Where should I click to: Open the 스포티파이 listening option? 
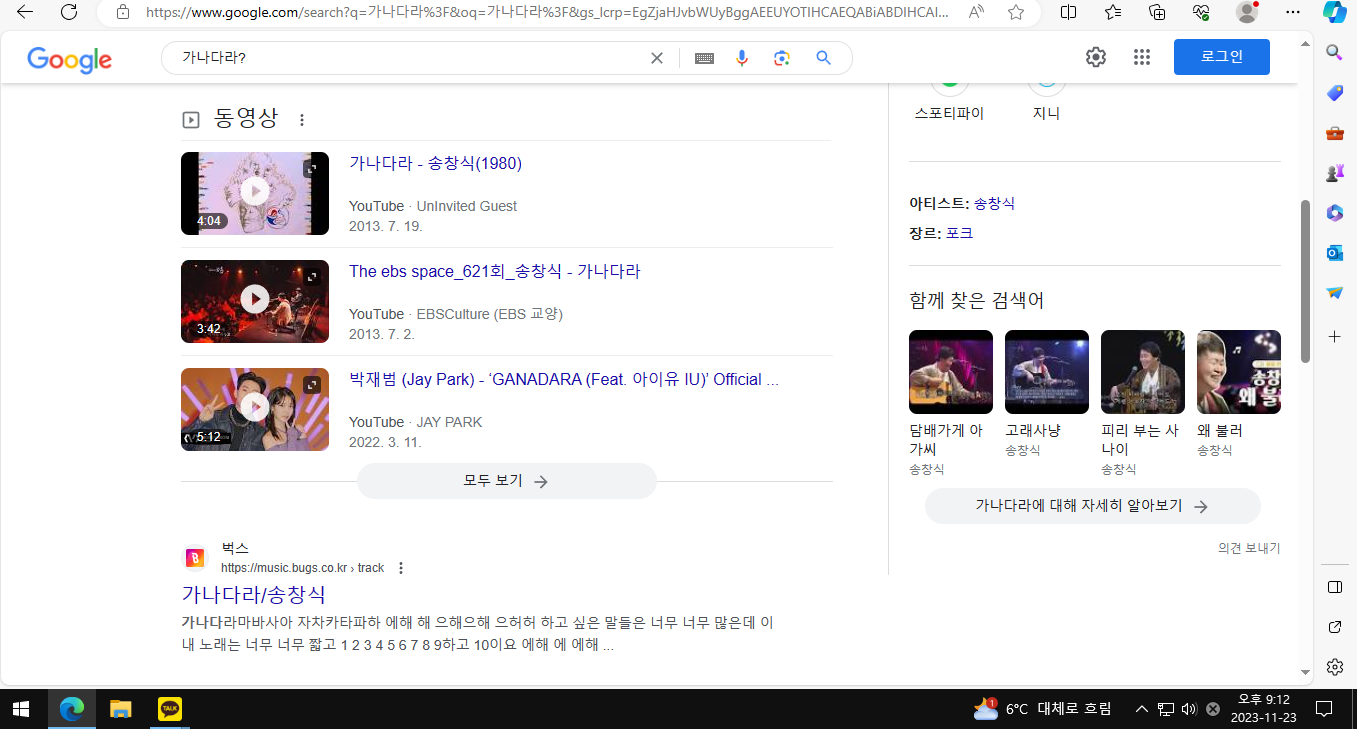[949, 101]
